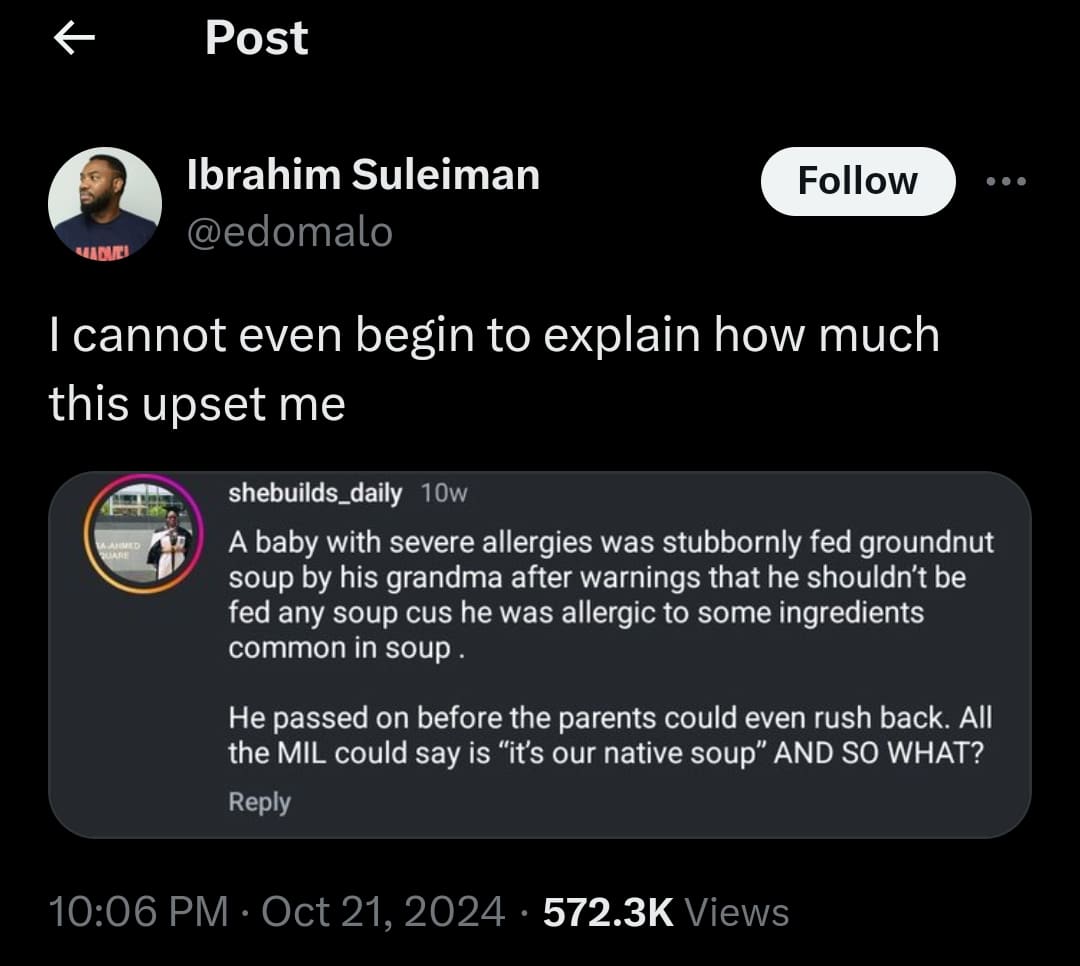Open the @edomalo handle link

(x=290, y=232)
